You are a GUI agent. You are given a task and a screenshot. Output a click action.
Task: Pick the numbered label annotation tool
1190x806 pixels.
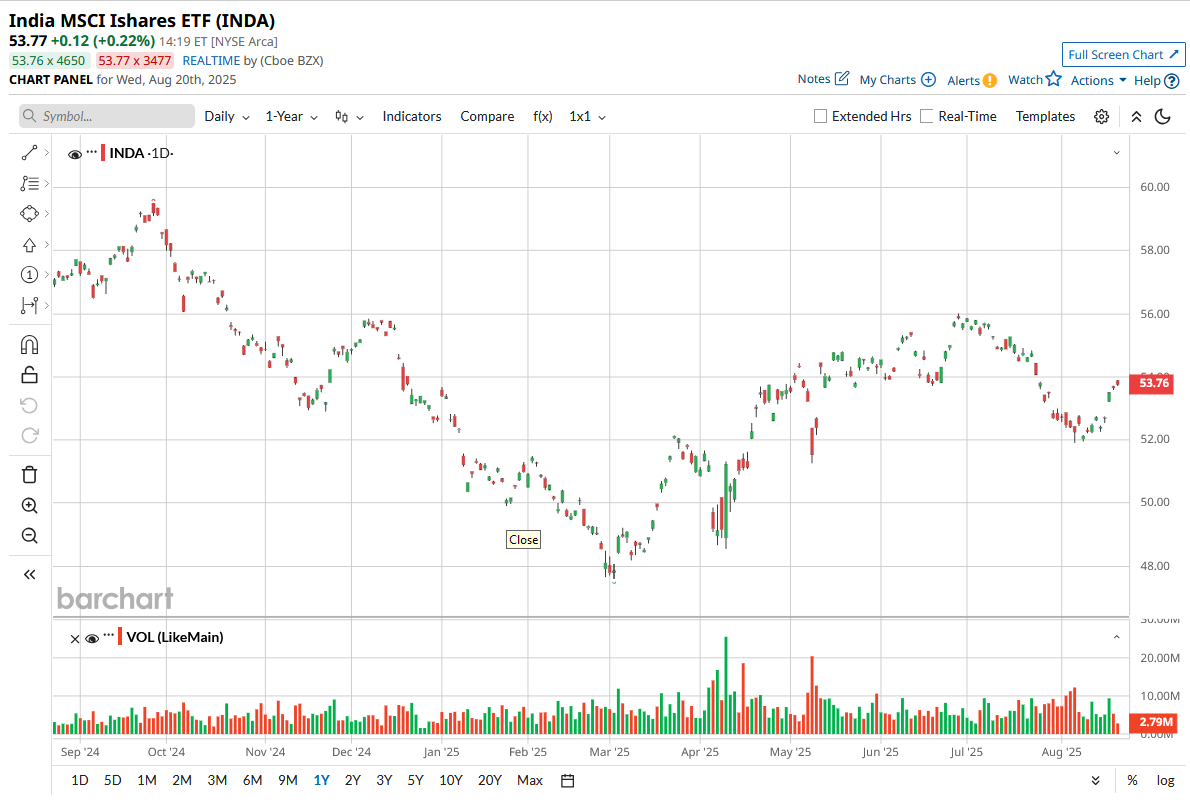[29, 275]
